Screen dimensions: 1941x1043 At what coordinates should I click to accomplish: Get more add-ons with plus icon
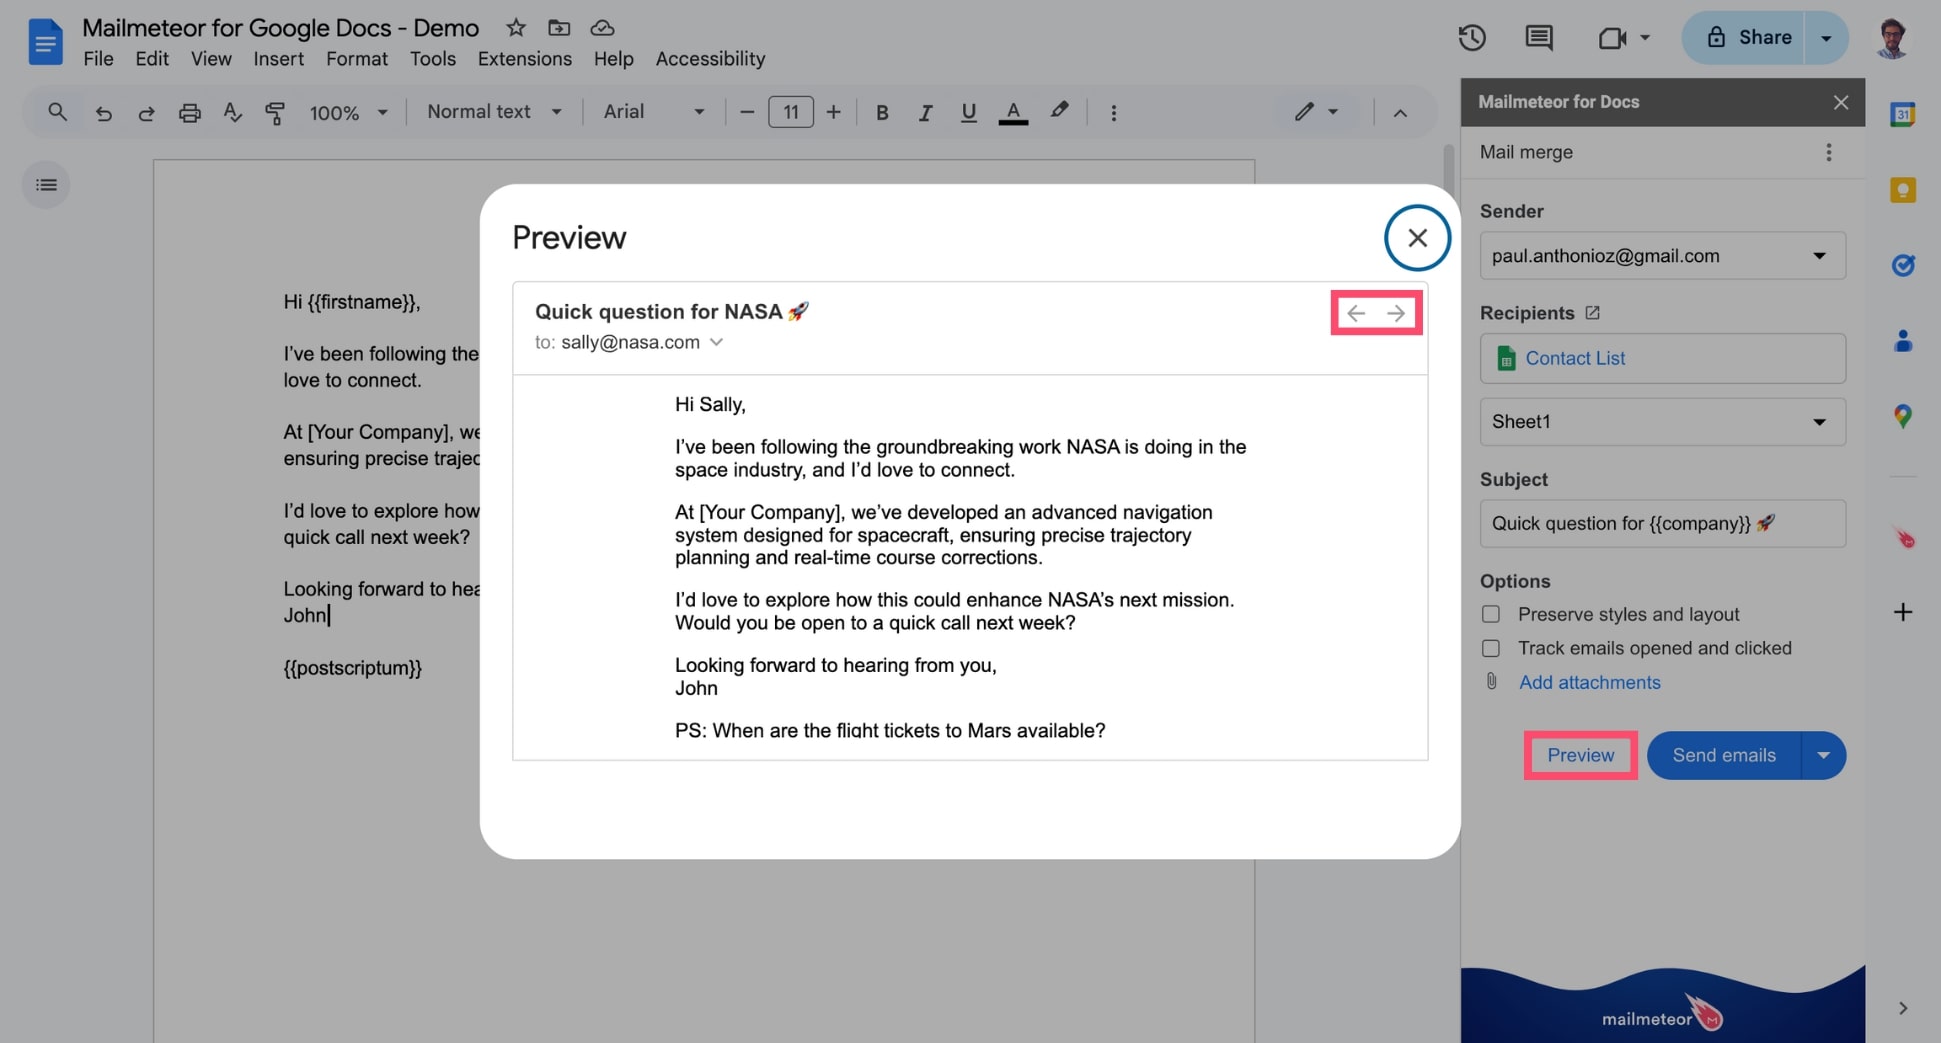click(x=1903, y=612)
